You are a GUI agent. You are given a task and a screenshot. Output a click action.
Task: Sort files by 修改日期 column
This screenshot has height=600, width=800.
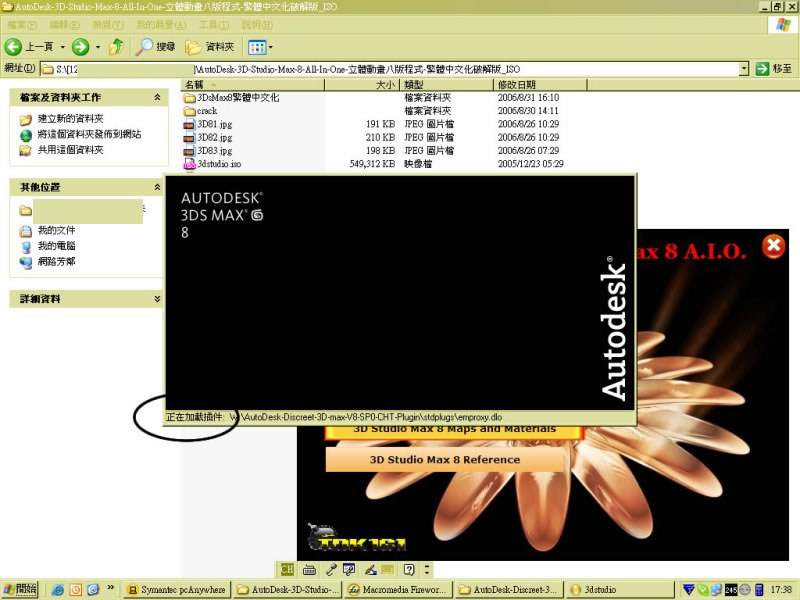tap(540, 85)
